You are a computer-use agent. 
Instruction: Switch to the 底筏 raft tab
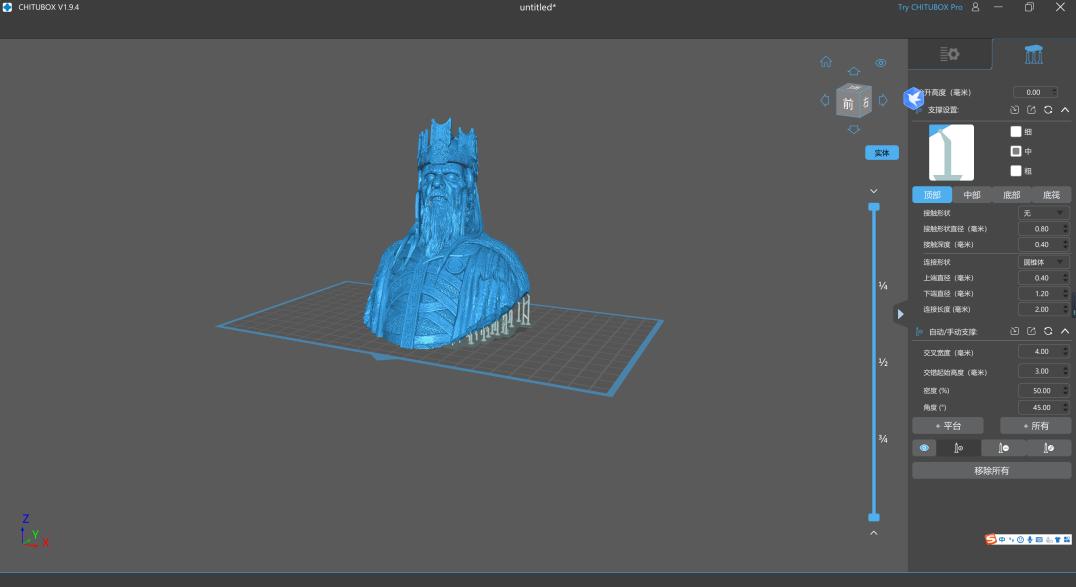point(1051,194)
